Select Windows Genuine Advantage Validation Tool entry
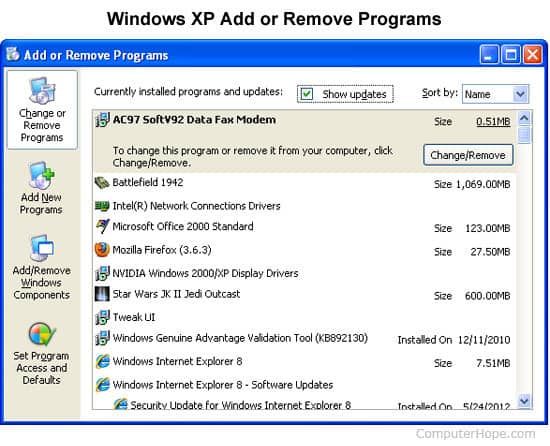 [304, 338]
